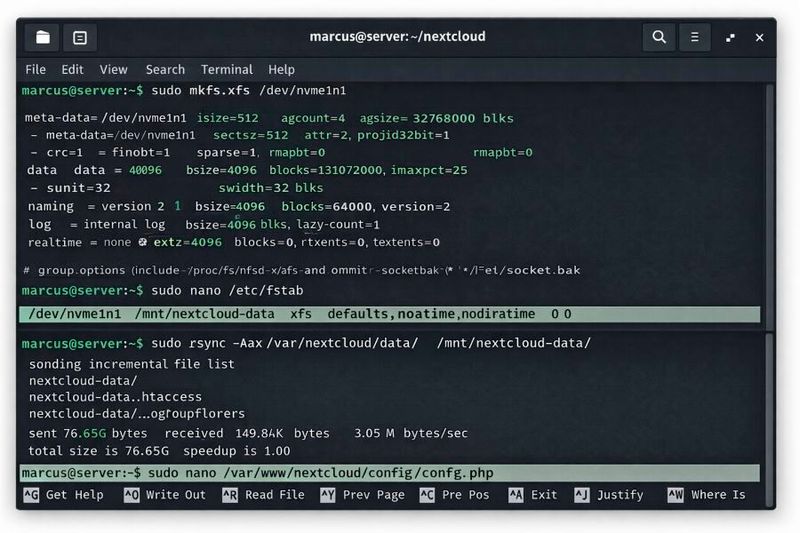This screenshot has width=800, height=533.
Task: Click the 'sudo mkfs.xfs /dev/nvme1n1' command
Action: (x=248, y=91)
